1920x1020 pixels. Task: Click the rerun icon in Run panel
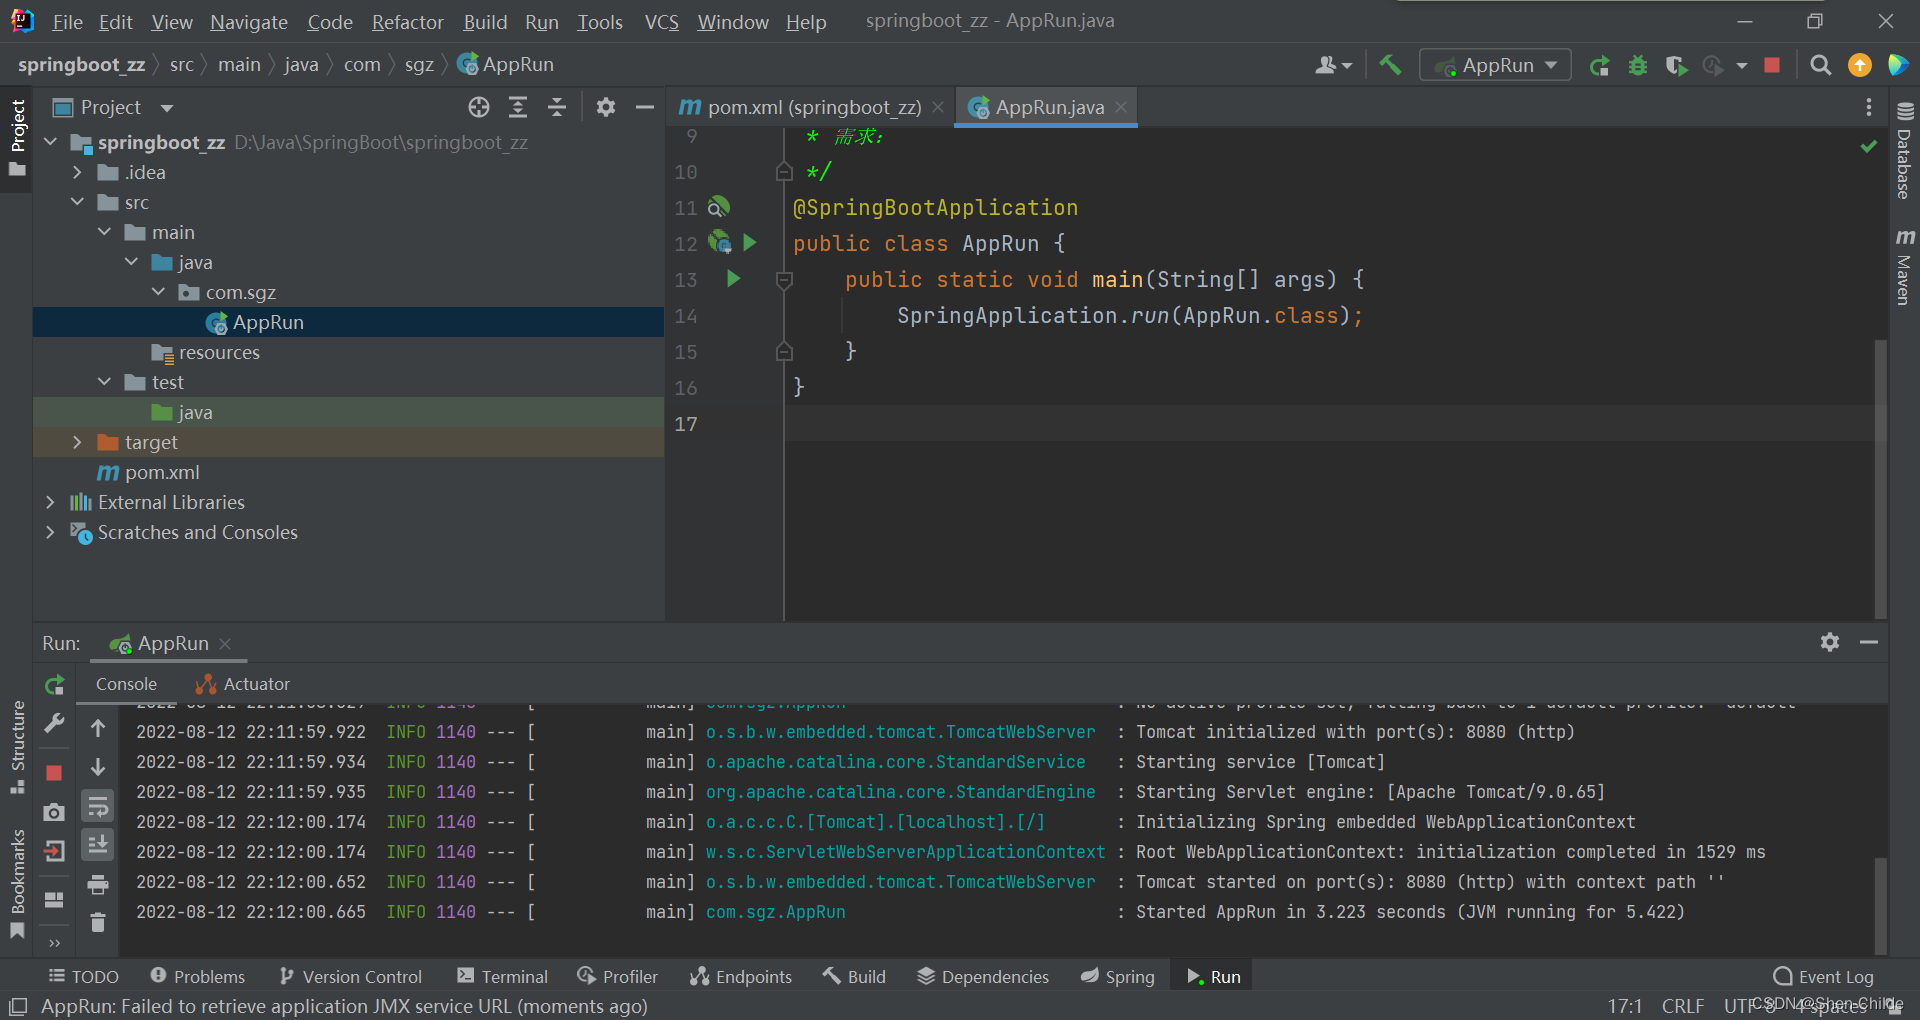point(55,685)
